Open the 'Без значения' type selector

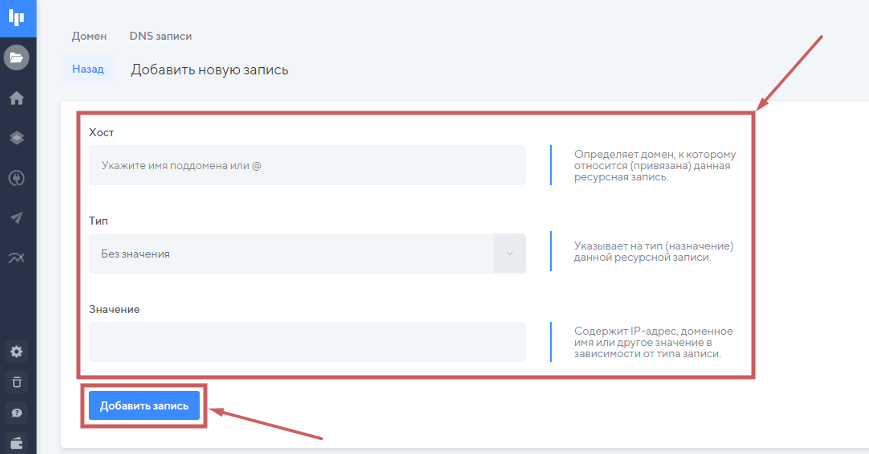pos(292,254)
